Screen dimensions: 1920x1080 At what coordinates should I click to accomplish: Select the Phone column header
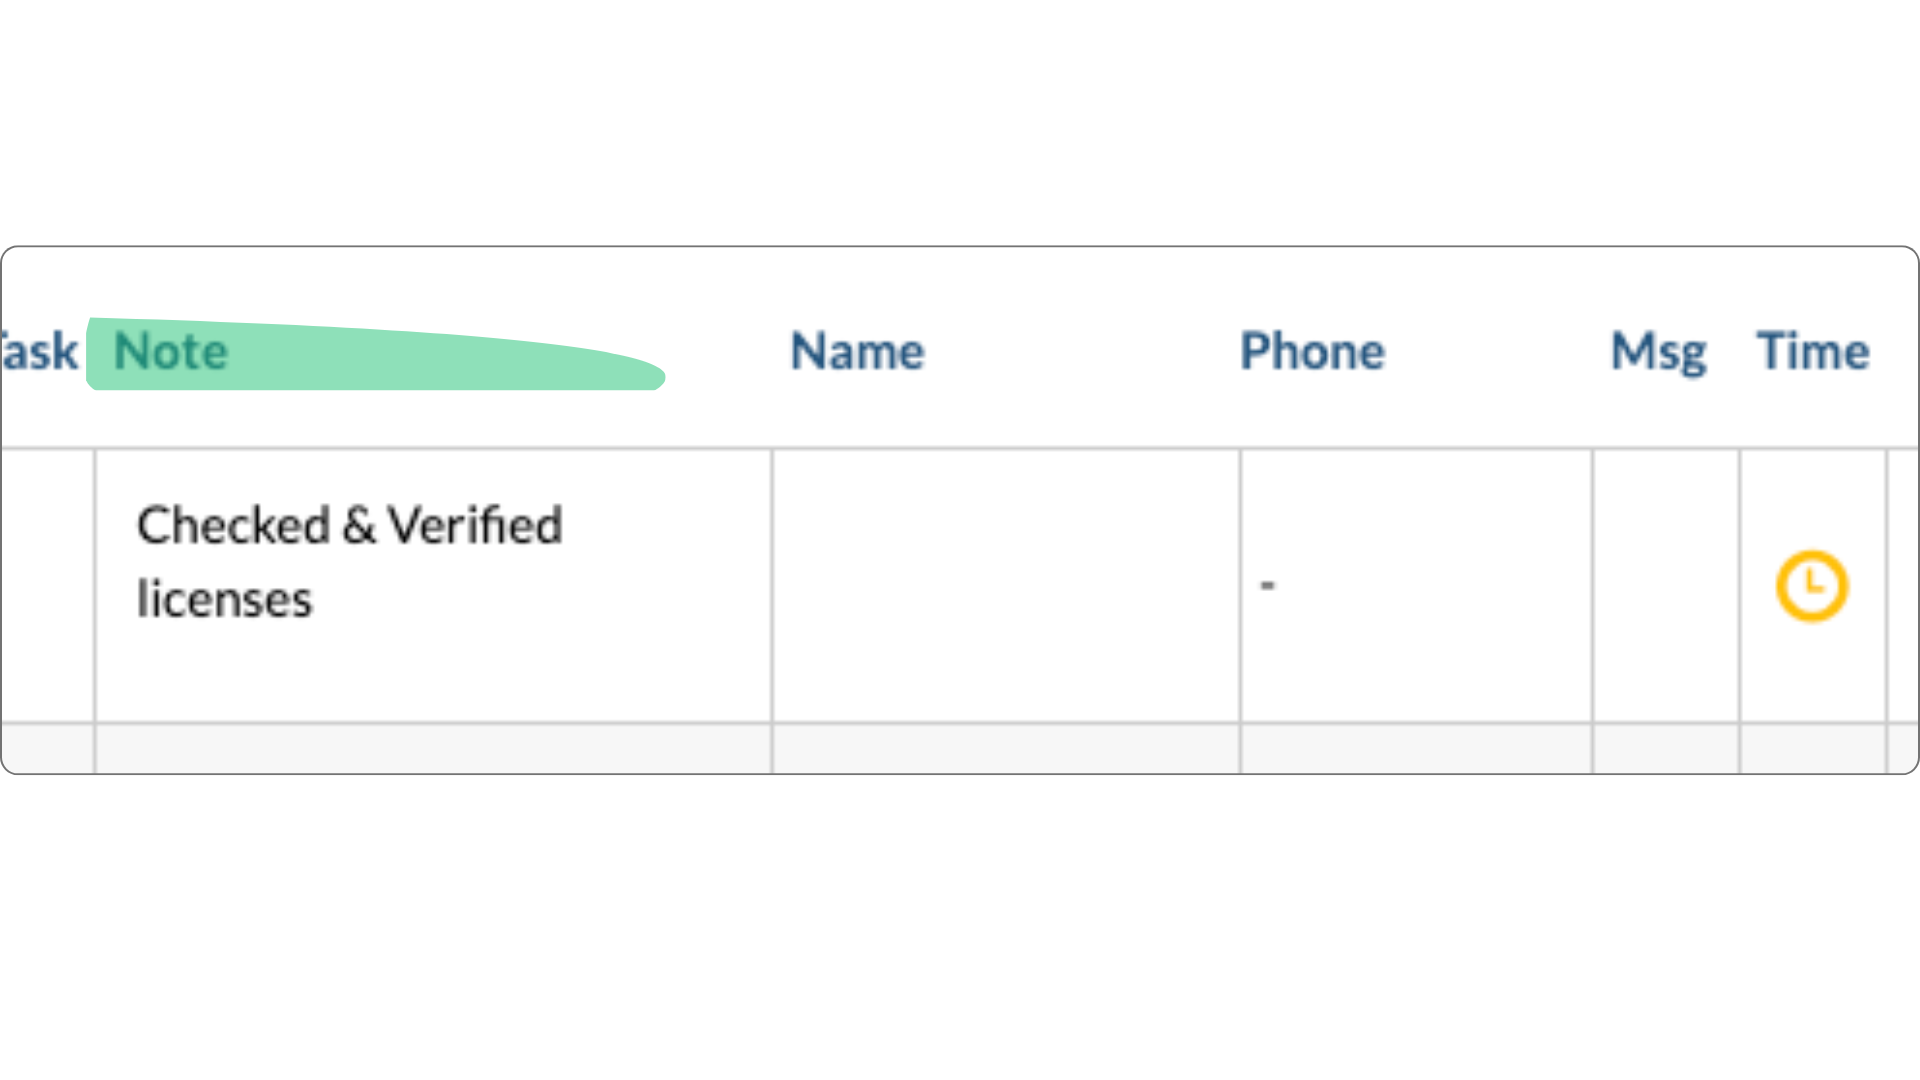click(x=1312, y=352)
